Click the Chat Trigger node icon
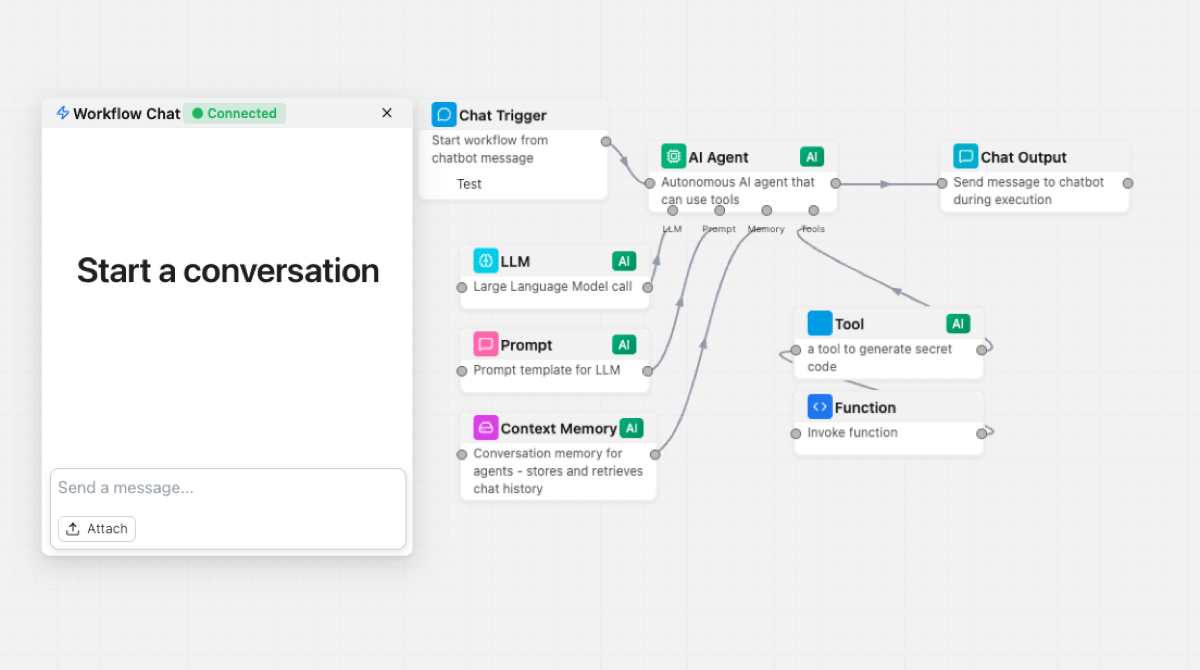Viewport: 1200px width, 670px height. (x=443, y=114)
